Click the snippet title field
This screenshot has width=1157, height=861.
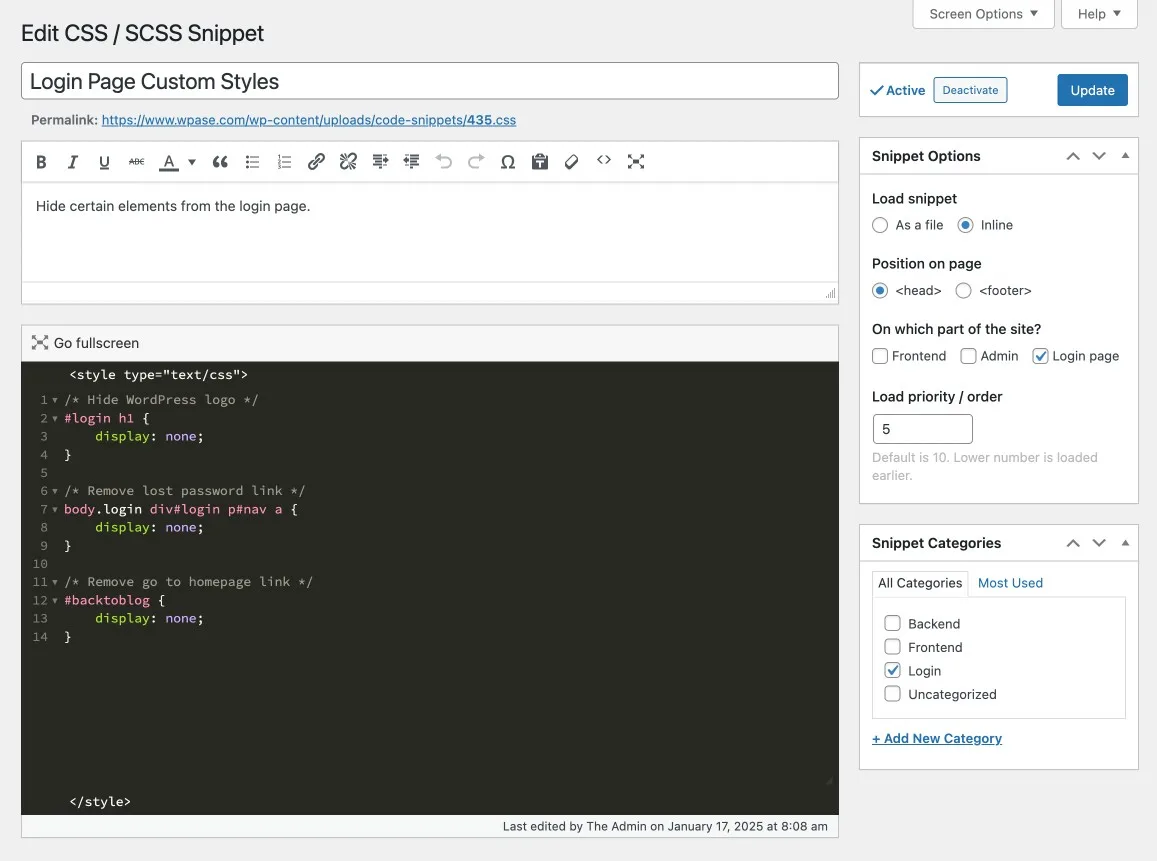click(429, 81)
